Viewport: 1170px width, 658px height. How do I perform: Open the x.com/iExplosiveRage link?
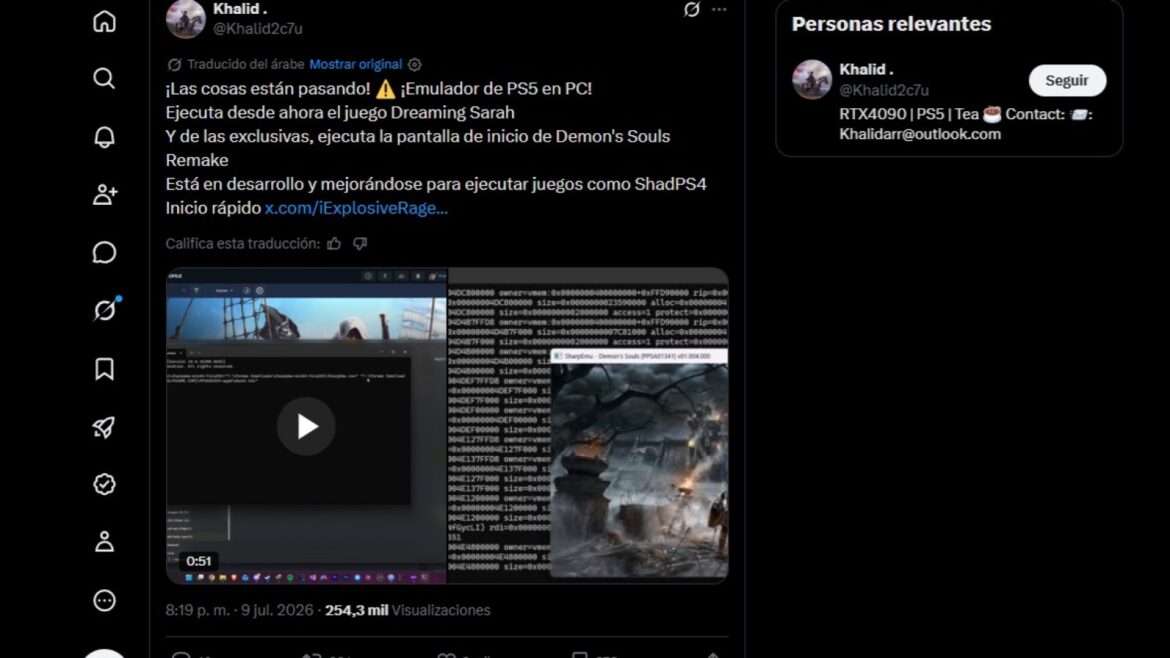point(356,207)
